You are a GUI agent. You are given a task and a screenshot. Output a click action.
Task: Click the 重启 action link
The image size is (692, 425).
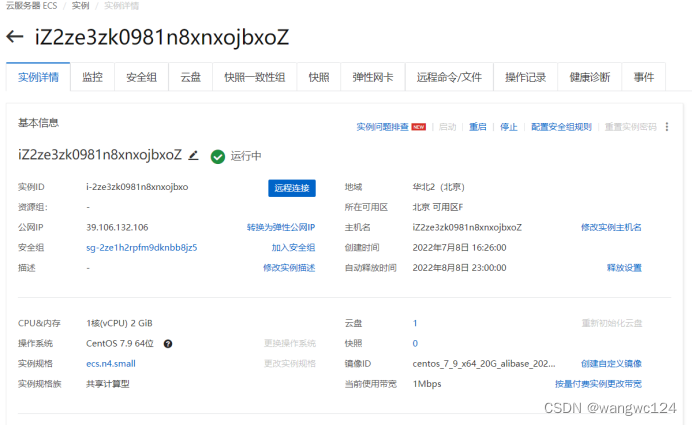(478, 127)
